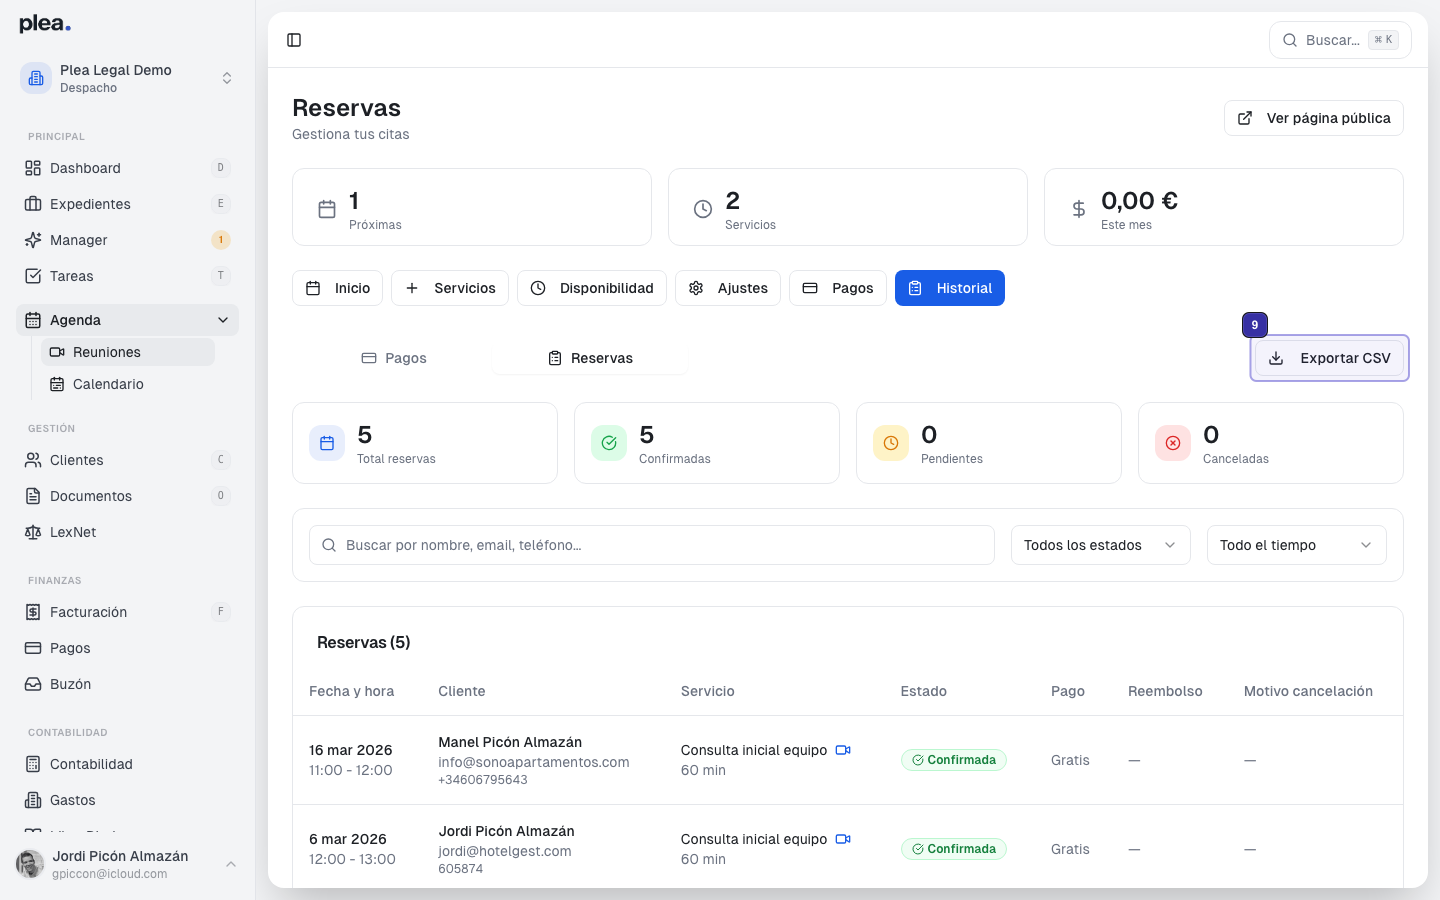Switch to the Ajustes tab
Screen dimensions: 1440x900
coord(728,288)
